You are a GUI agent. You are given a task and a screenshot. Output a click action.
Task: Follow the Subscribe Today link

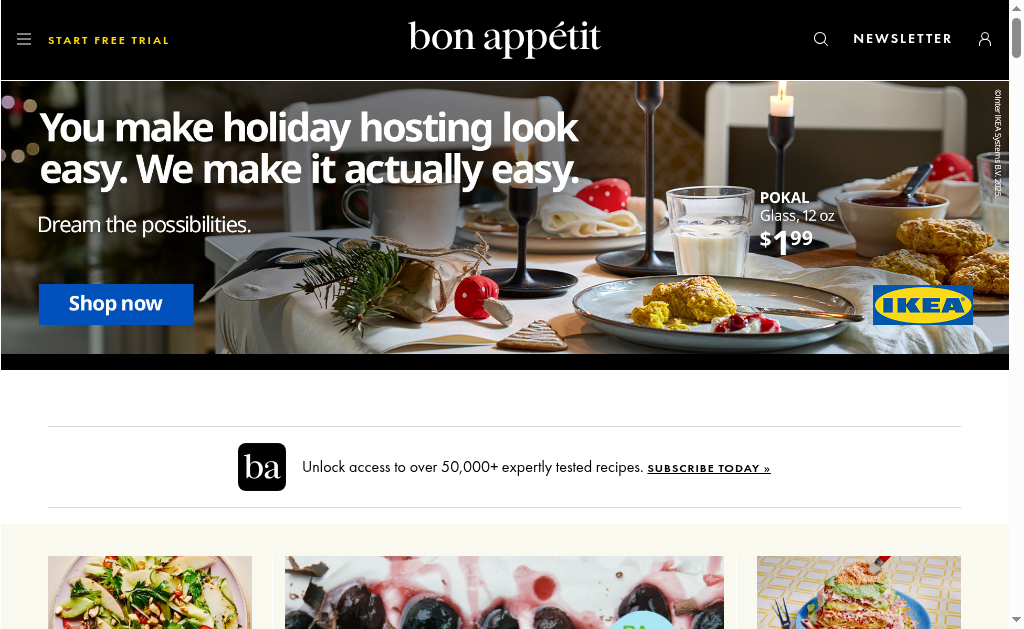click(709, 468)
